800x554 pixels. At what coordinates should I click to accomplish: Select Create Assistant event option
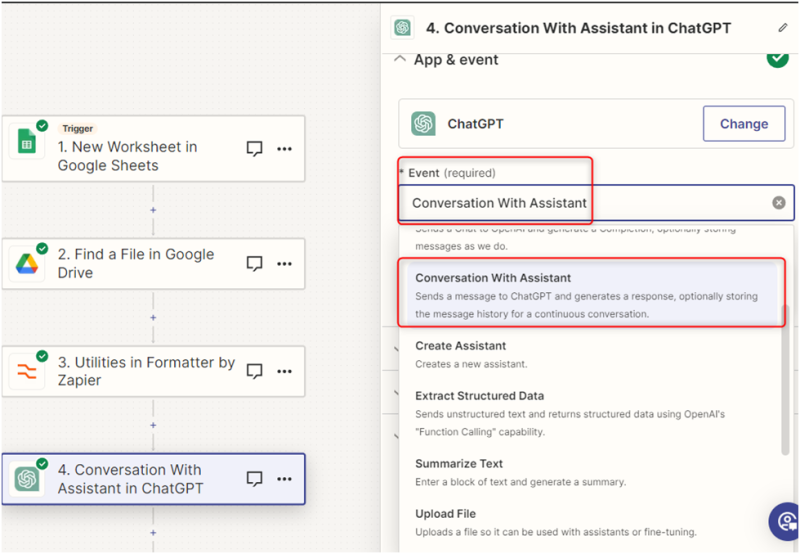[460, 346]
